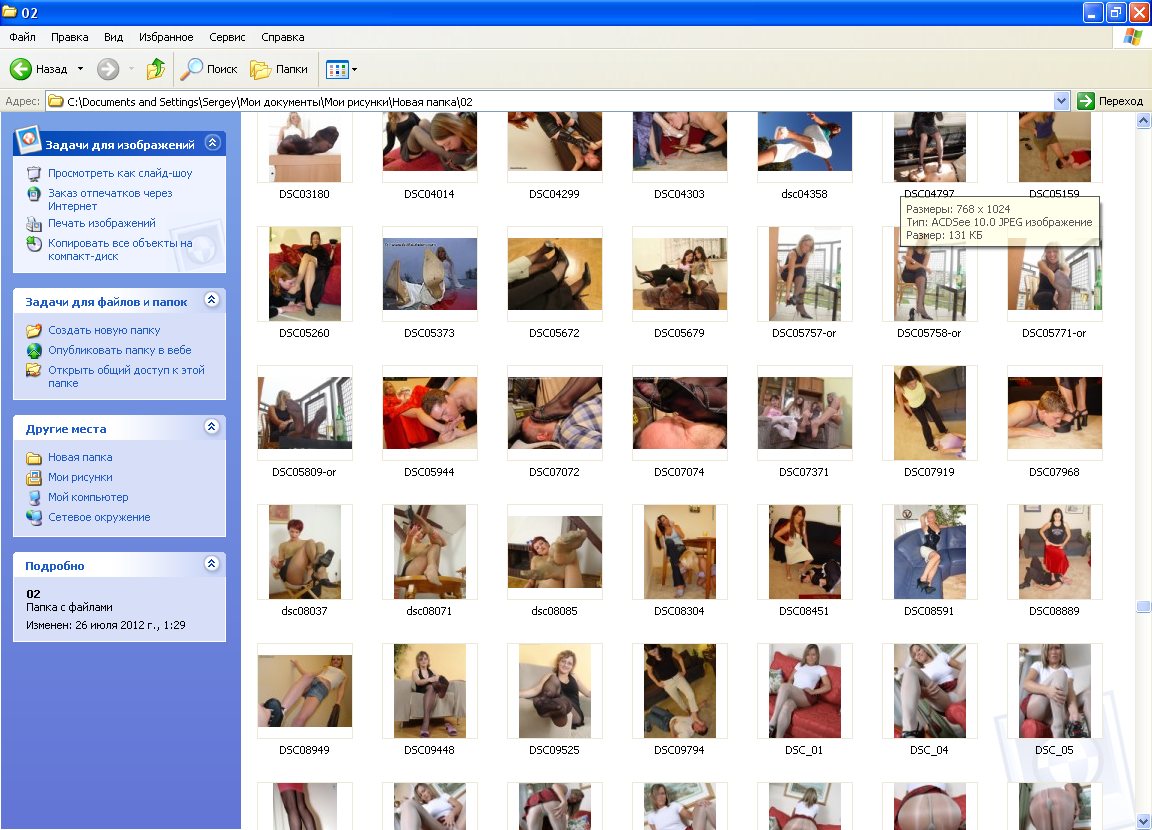Click the icon beside Заказ отпечатков через Интернет
Screen dimensions: 1152x830
pos(34,194)
